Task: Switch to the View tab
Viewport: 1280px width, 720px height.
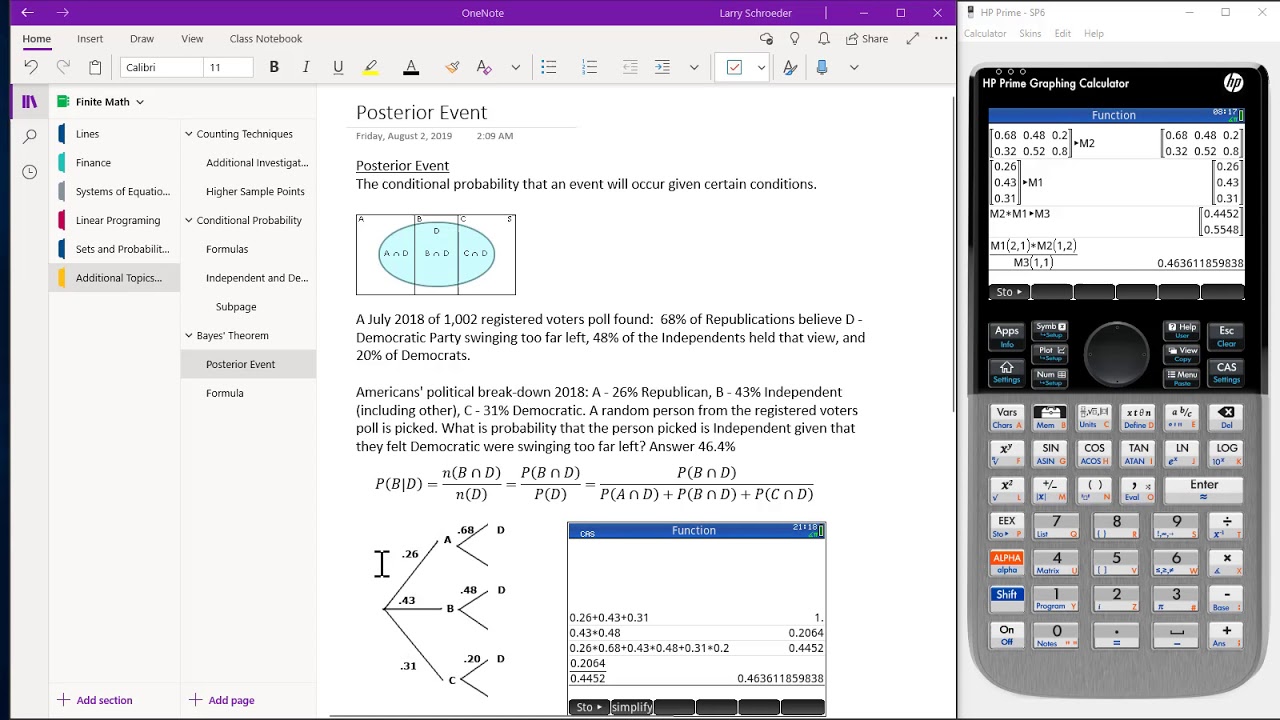Action: click(x=192, y=38)
